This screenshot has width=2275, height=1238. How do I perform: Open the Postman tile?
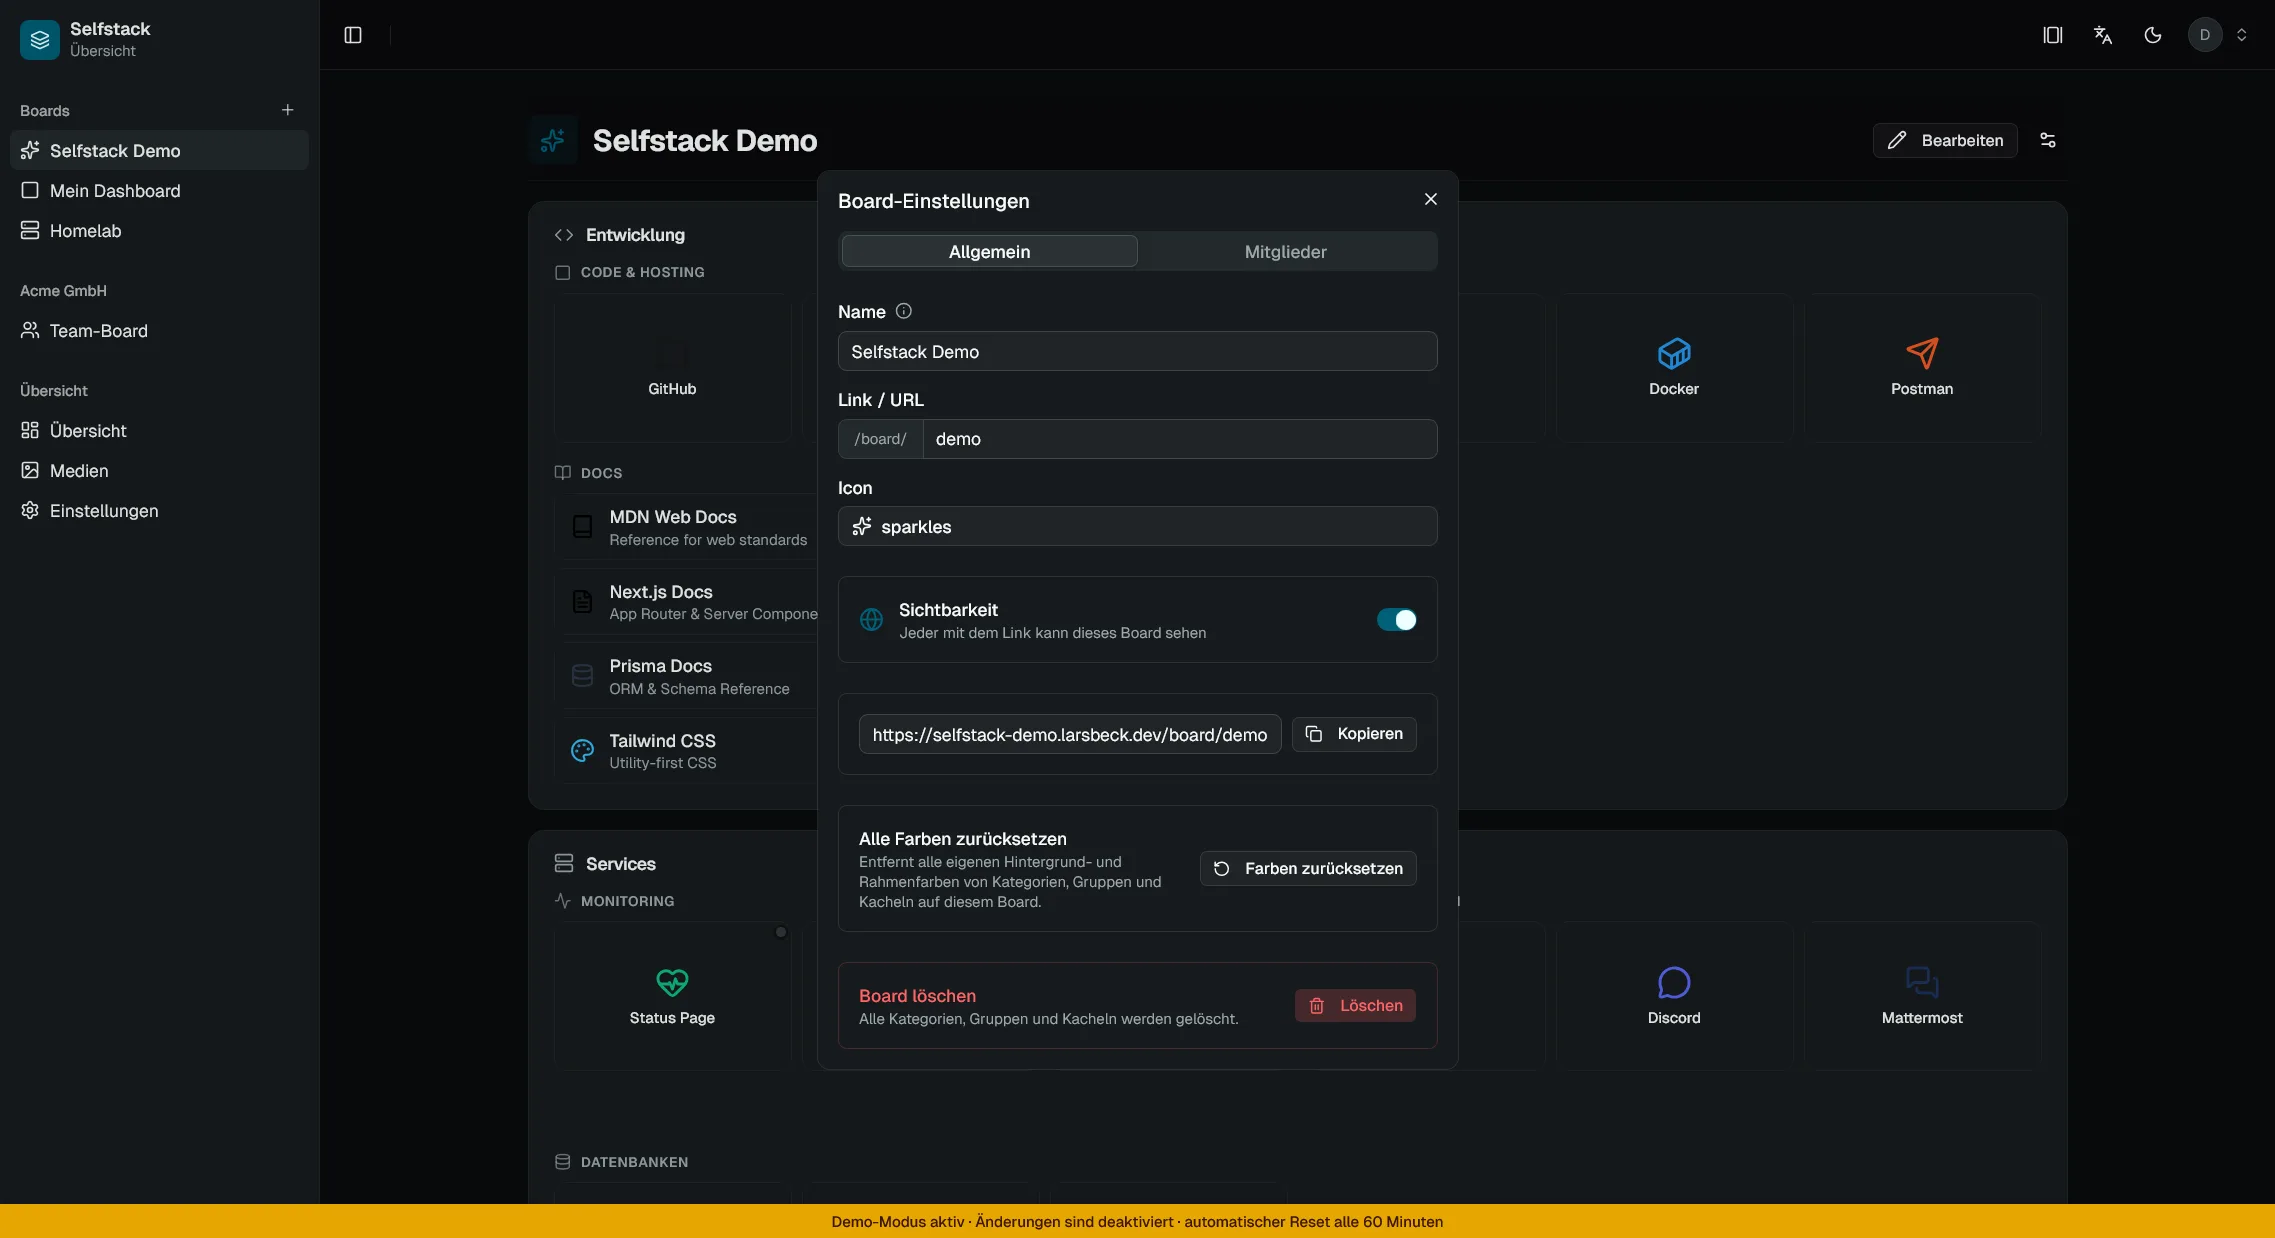1922,367
